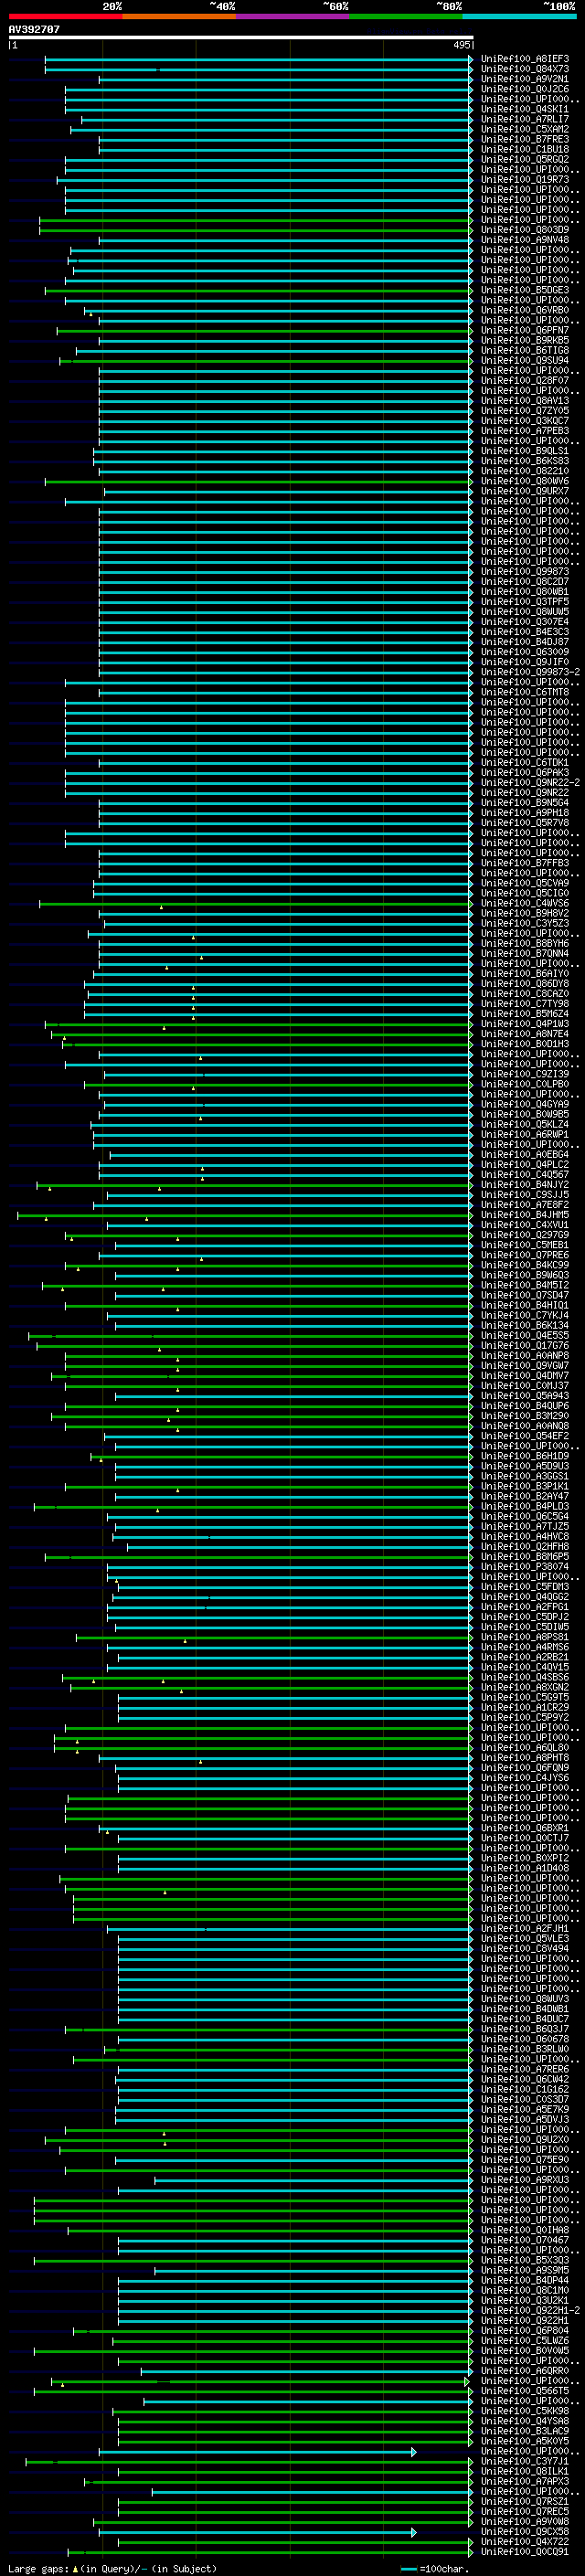Click label UniRef100_Q6P804
Image resolution: width=585 pixels, height=2576 pixels.
(x=525, y=2331)
